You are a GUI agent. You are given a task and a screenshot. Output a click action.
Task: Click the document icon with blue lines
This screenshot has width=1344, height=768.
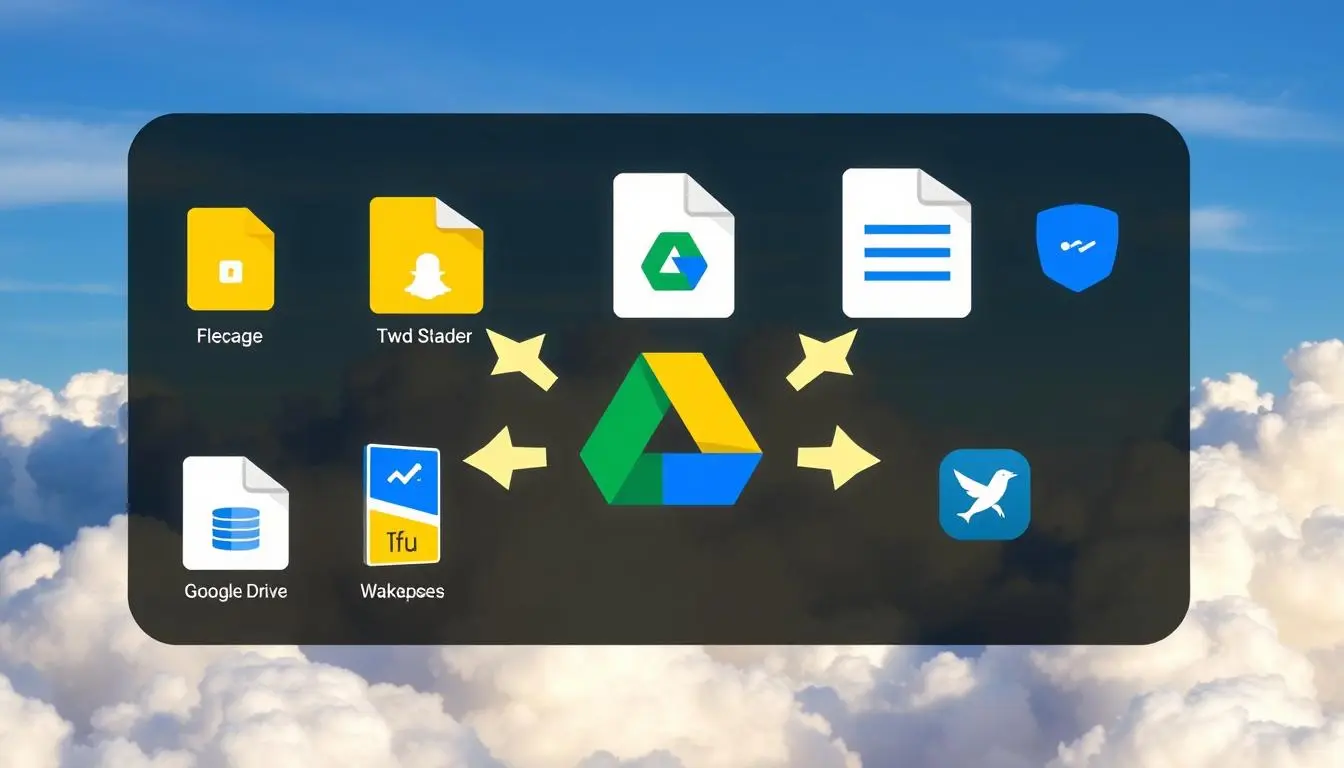906,243
